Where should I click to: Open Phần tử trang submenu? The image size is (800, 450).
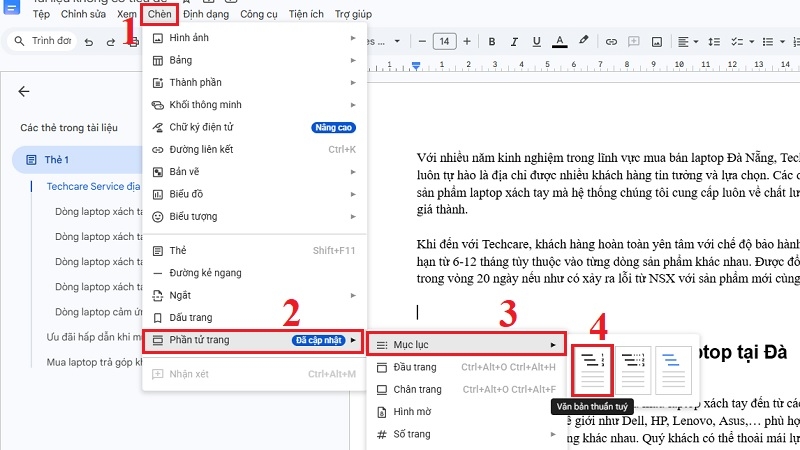pyautogui.click(x=254, y=340)
